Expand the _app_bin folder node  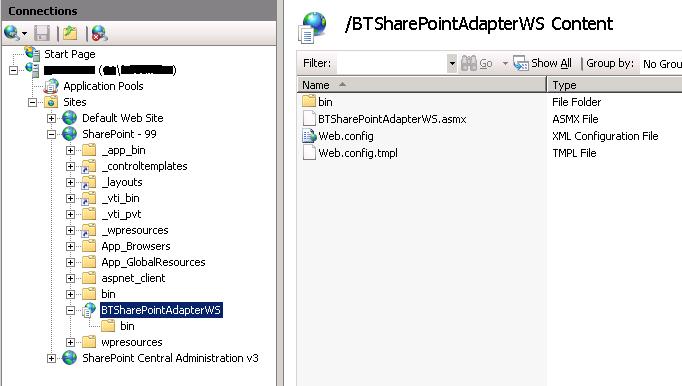click(x=70, y=150)
